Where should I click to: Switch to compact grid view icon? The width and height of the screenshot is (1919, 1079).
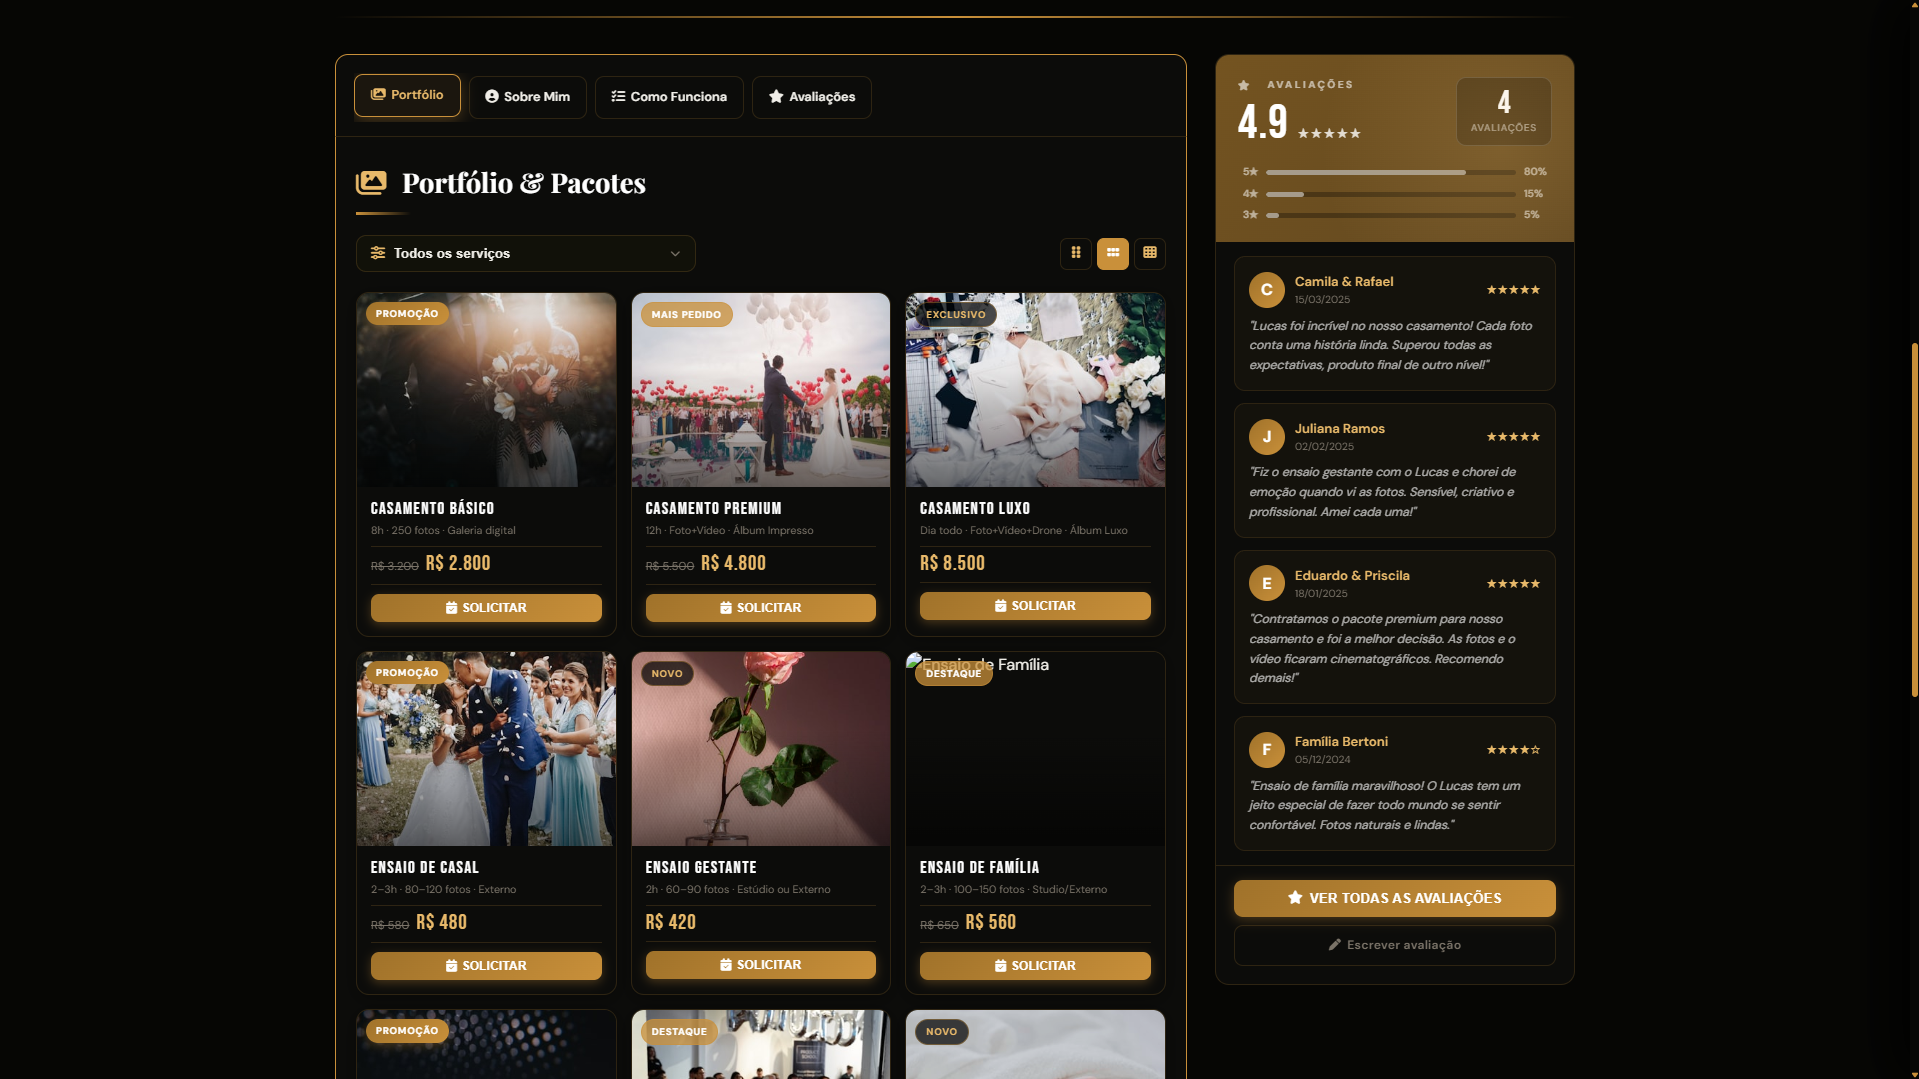(x=1076, y=253)
